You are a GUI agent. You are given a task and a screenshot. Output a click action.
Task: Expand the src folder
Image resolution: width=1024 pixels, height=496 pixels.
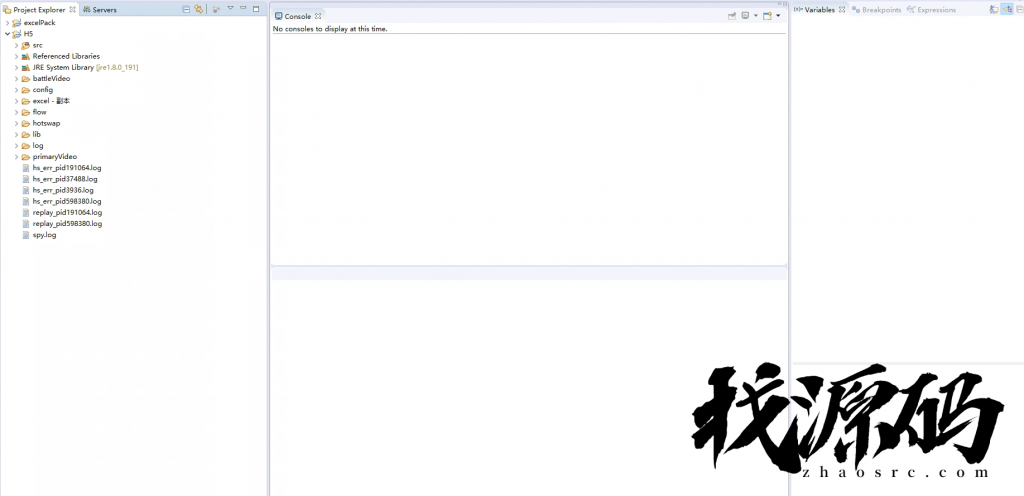point(16,45)
